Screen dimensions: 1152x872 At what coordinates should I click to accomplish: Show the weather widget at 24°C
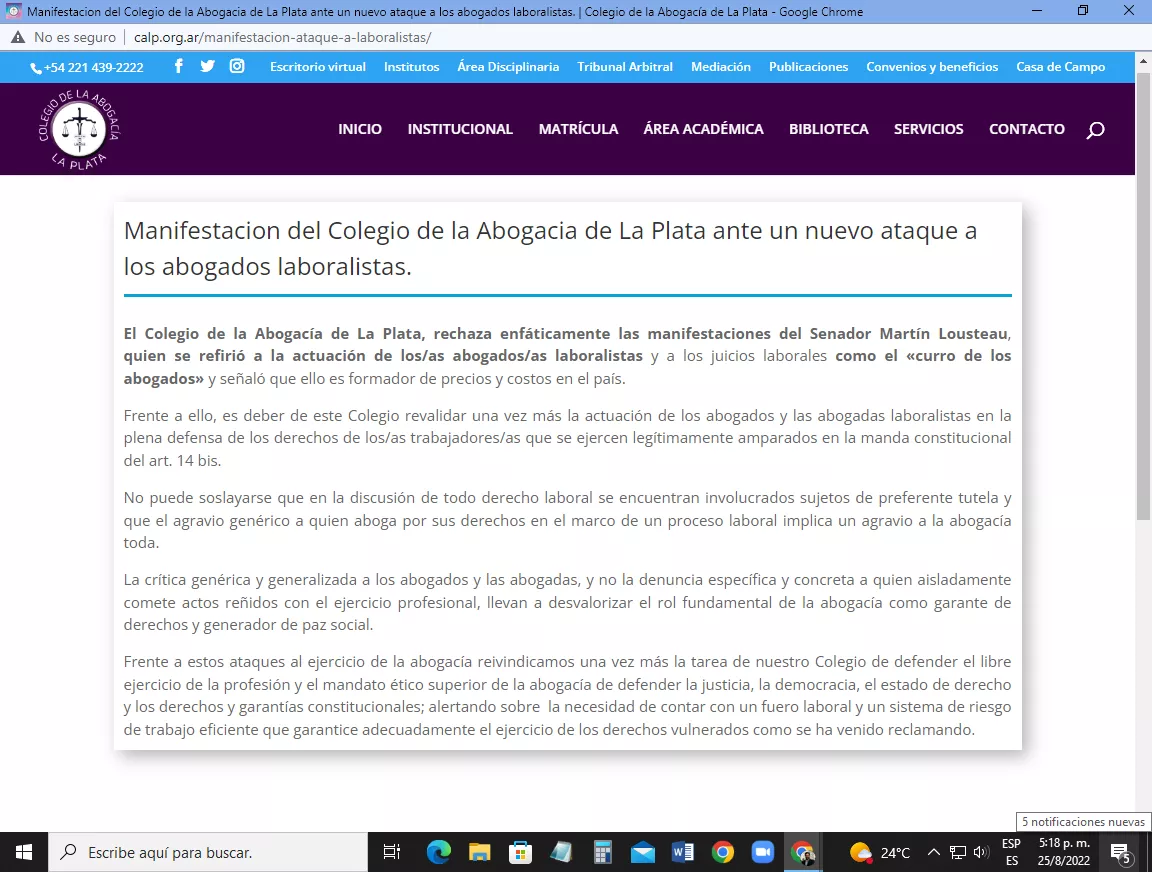879,852
